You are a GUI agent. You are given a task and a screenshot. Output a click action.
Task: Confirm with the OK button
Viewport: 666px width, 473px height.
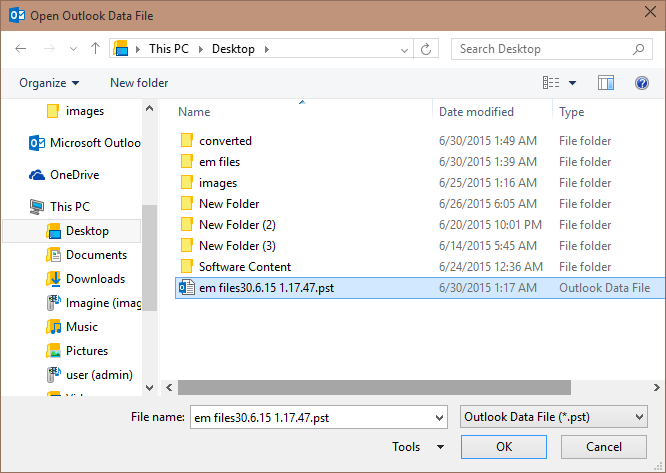point(504,447)
